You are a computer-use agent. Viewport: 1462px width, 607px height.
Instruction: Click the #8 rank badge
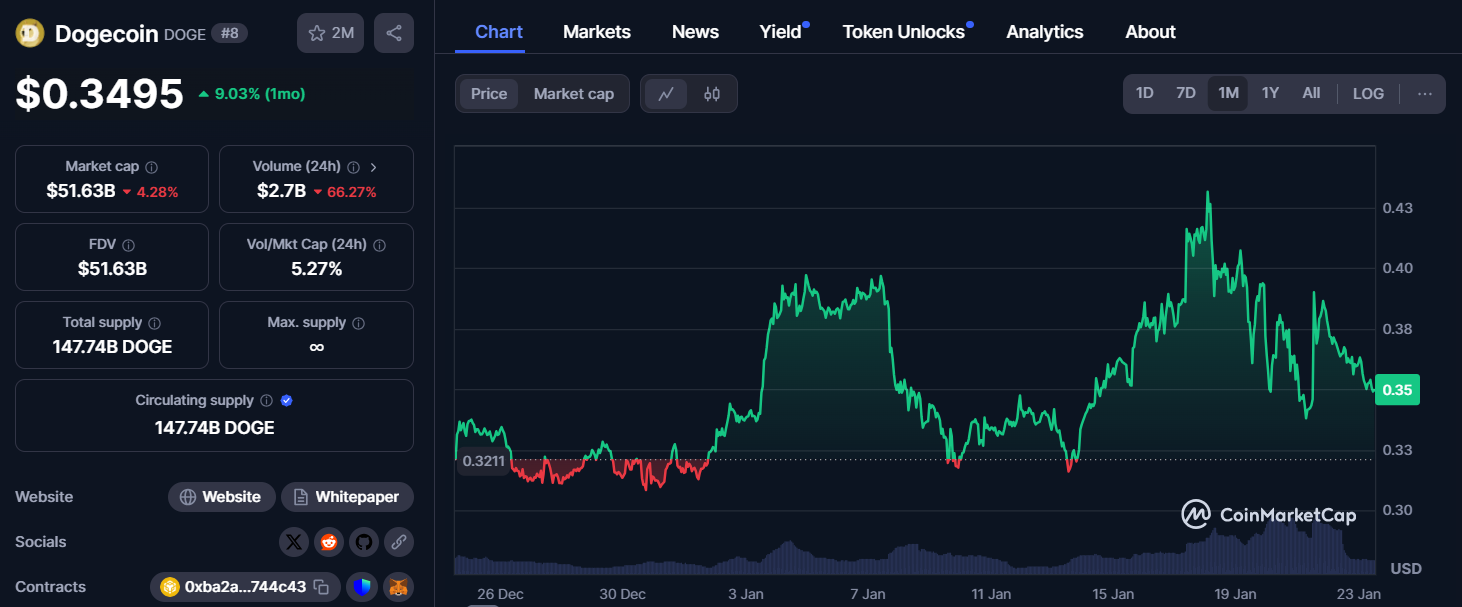click(229, 34)
